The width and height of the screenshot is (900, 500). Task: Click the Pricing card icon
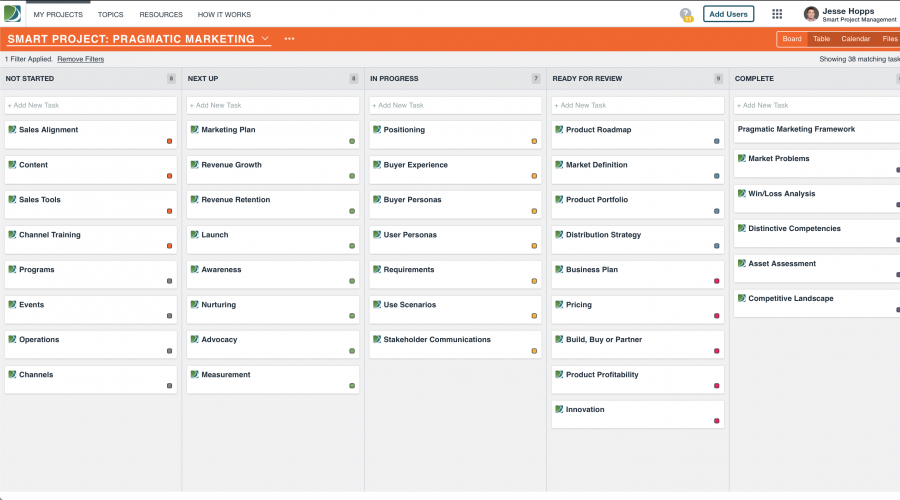pyautogui.click(x=559, y=304)
